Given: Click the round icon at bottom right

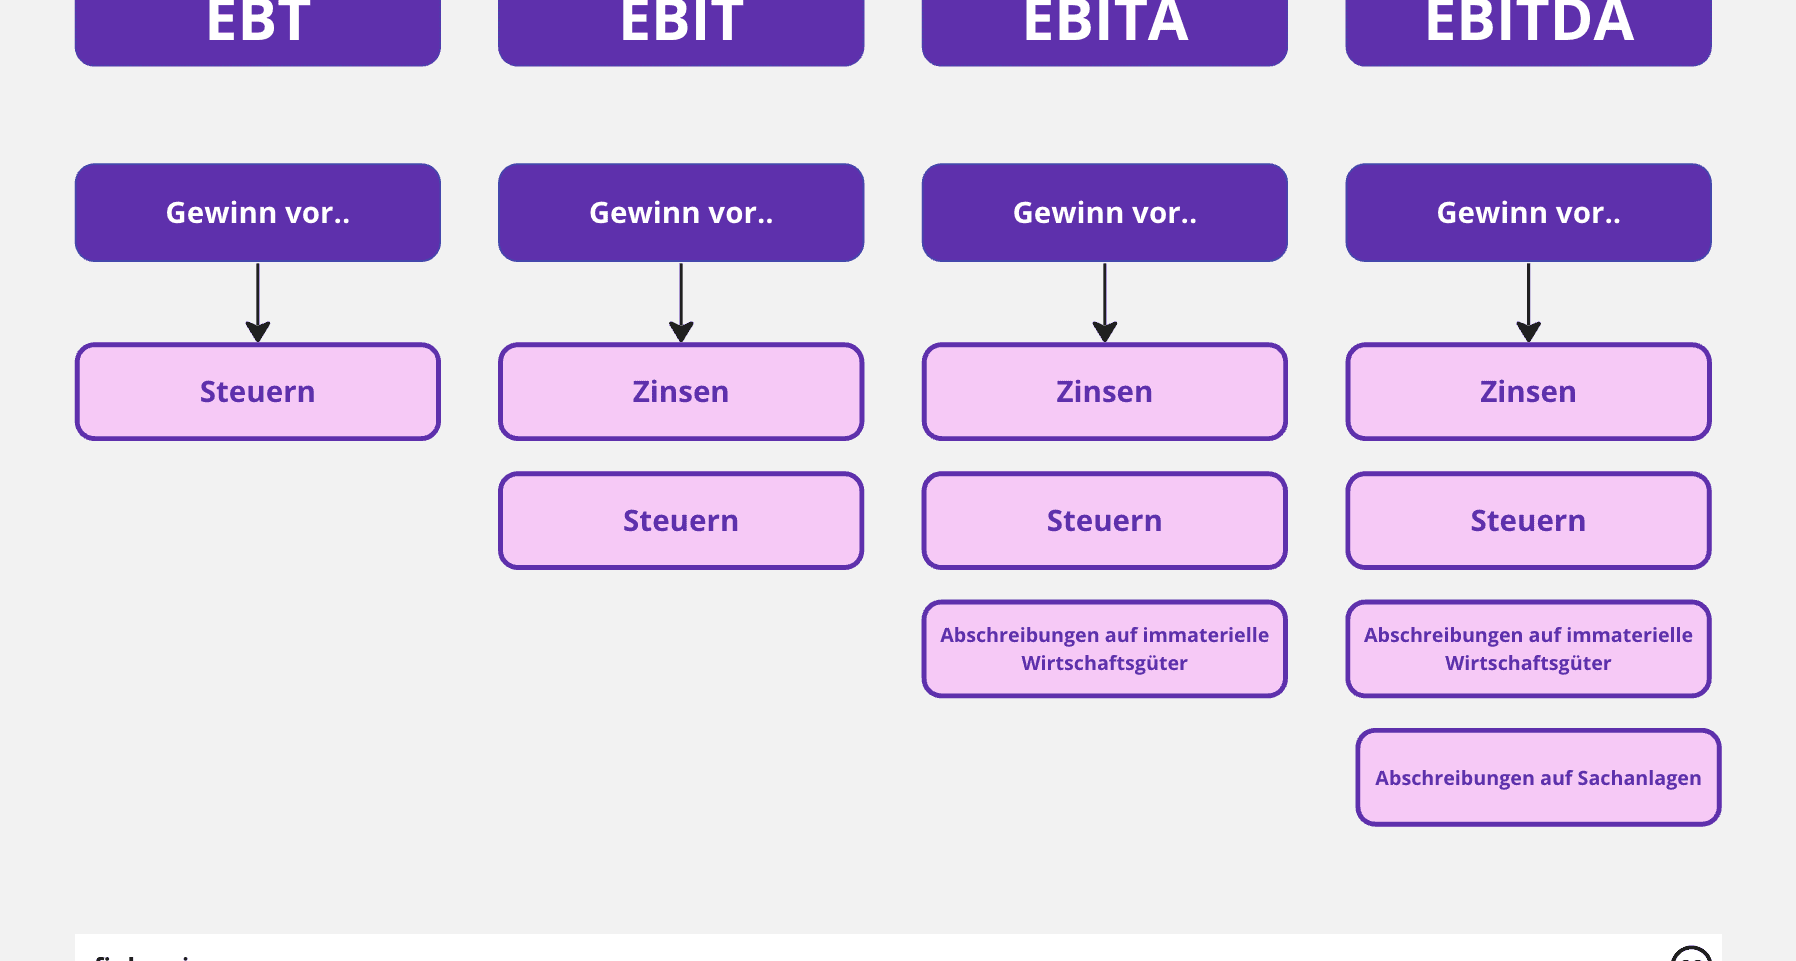Looking at the screenshot, I should [x=1691, y=955].
